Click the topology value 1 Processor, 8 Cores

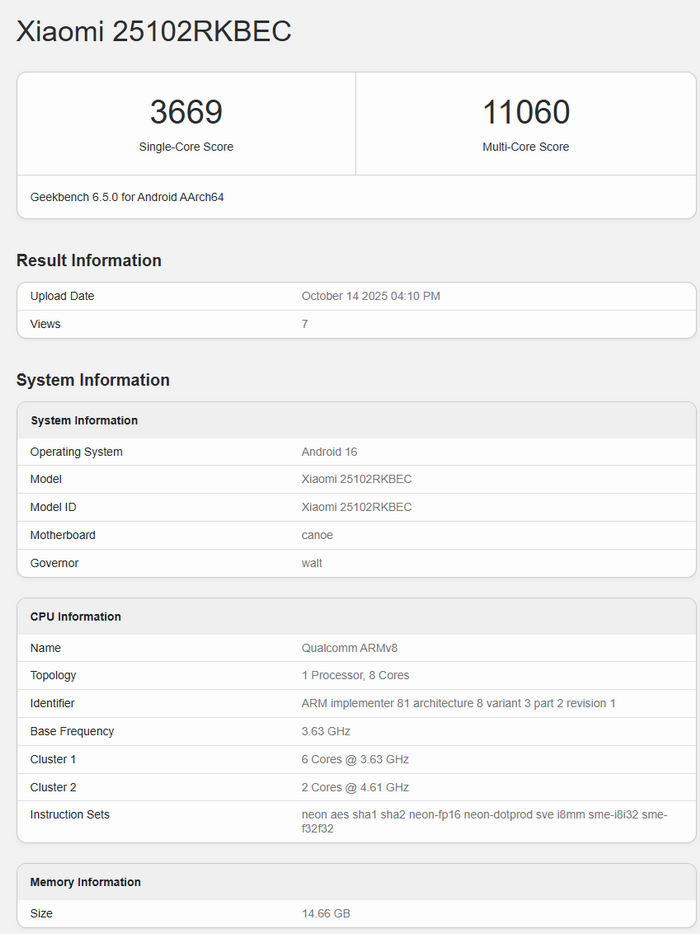point(355,675)
